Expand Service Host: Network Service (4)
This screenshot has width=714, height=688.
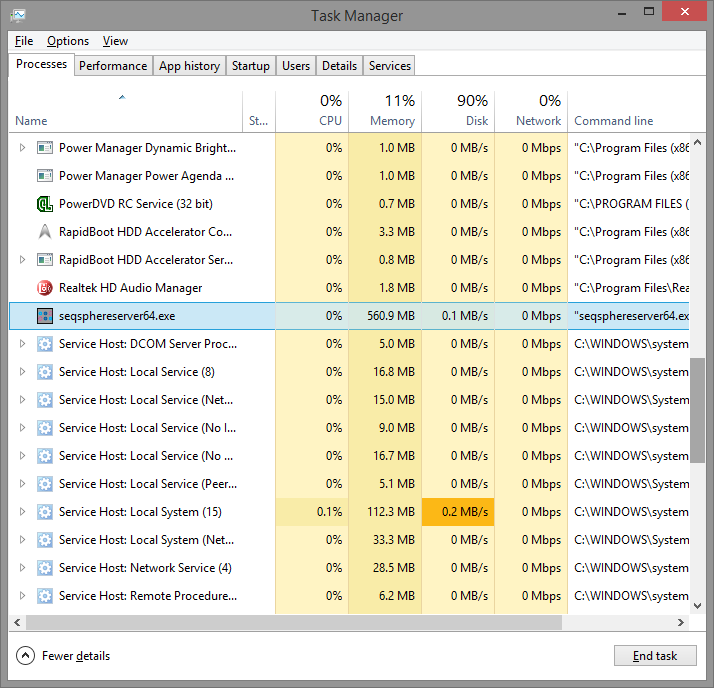(22, 568)
